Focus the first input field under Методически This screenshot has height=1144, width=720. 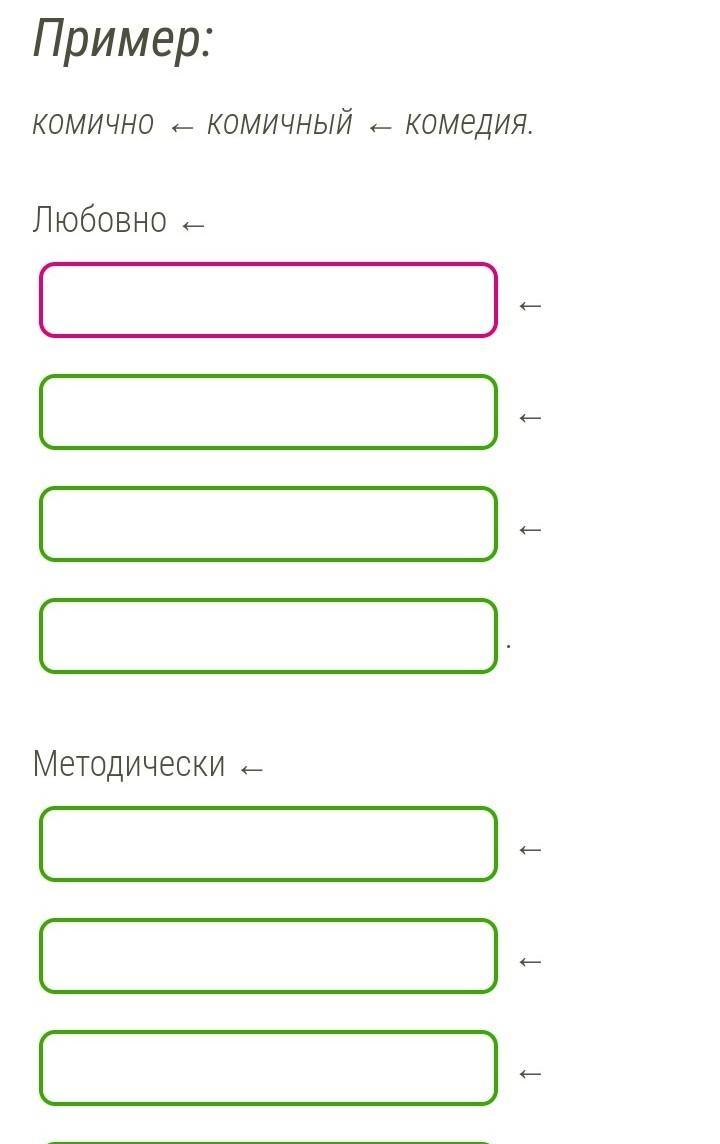(x=268, y=844)
